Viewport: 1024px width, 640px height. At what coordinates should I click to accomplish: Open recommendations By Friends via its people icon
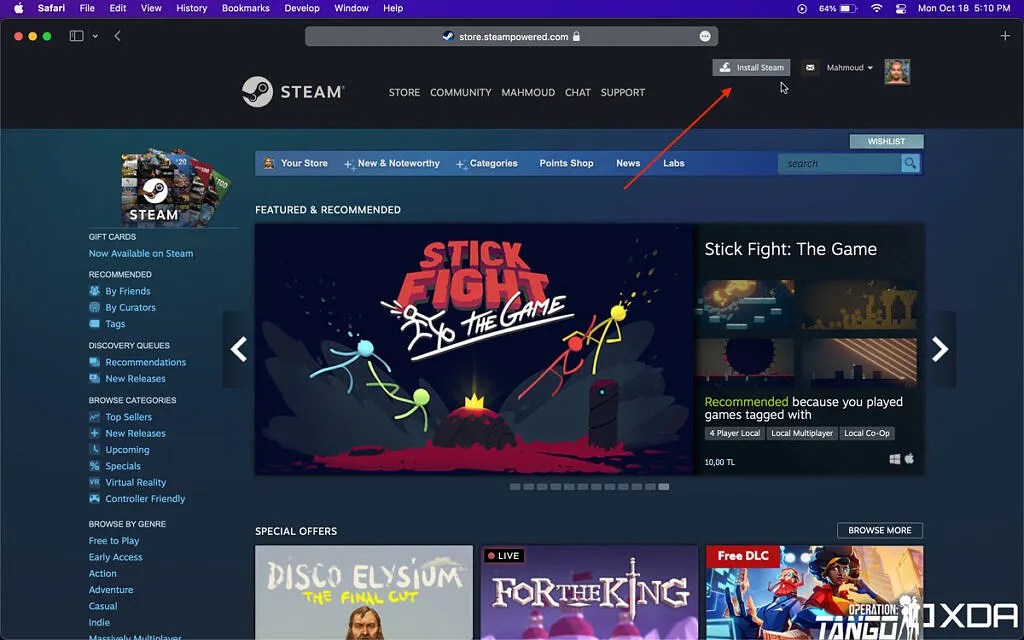[x=95, y=290]
